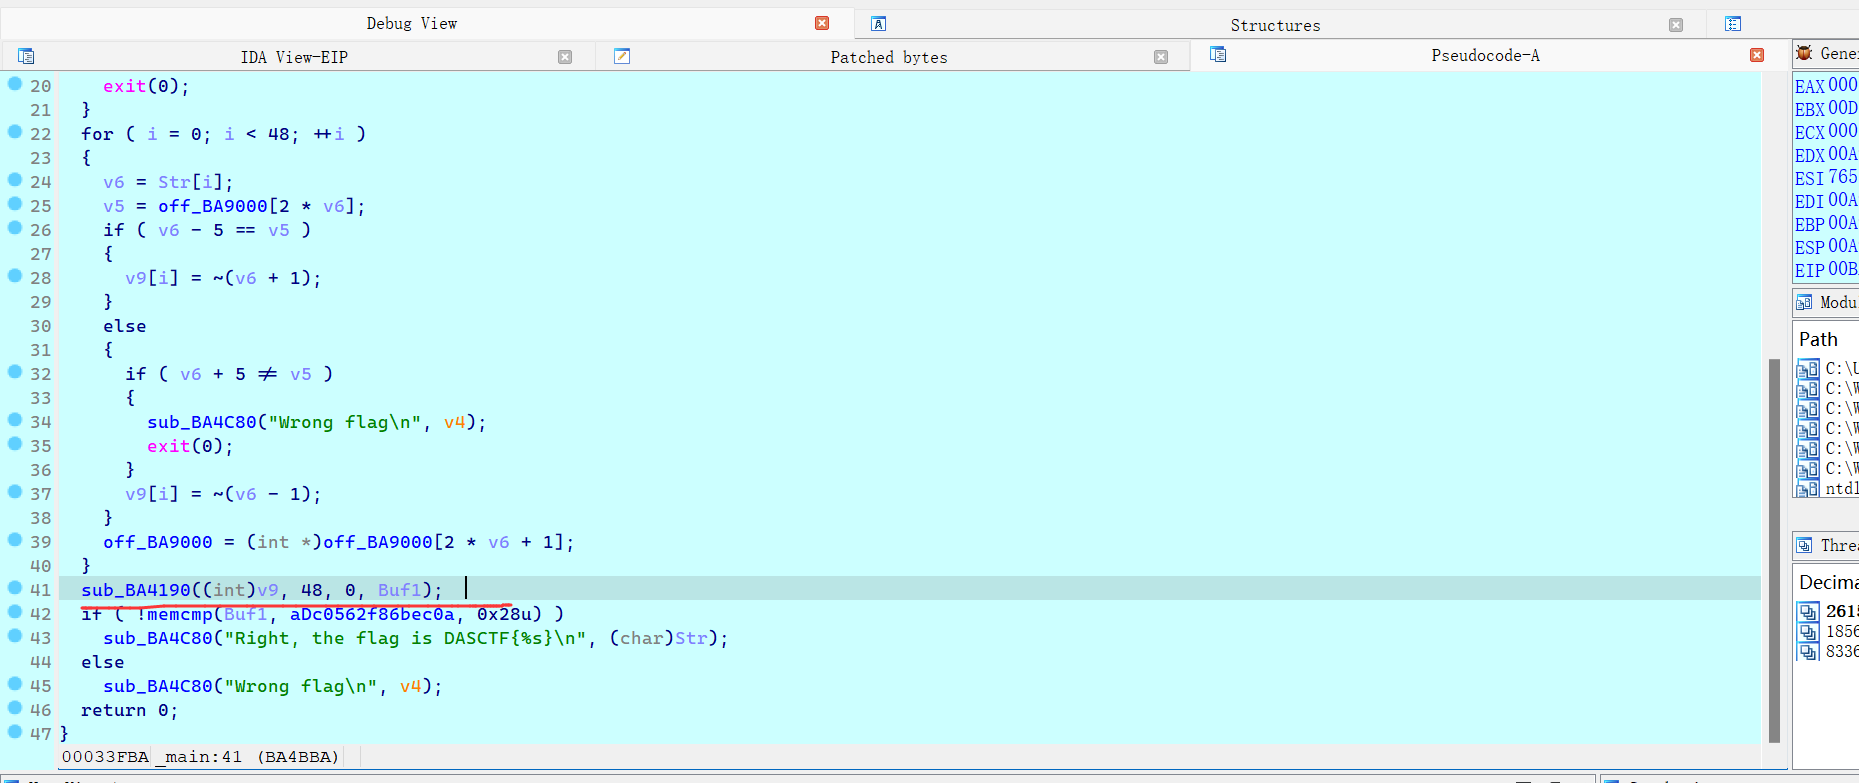Click the ECX register entry

point(1826,131)
